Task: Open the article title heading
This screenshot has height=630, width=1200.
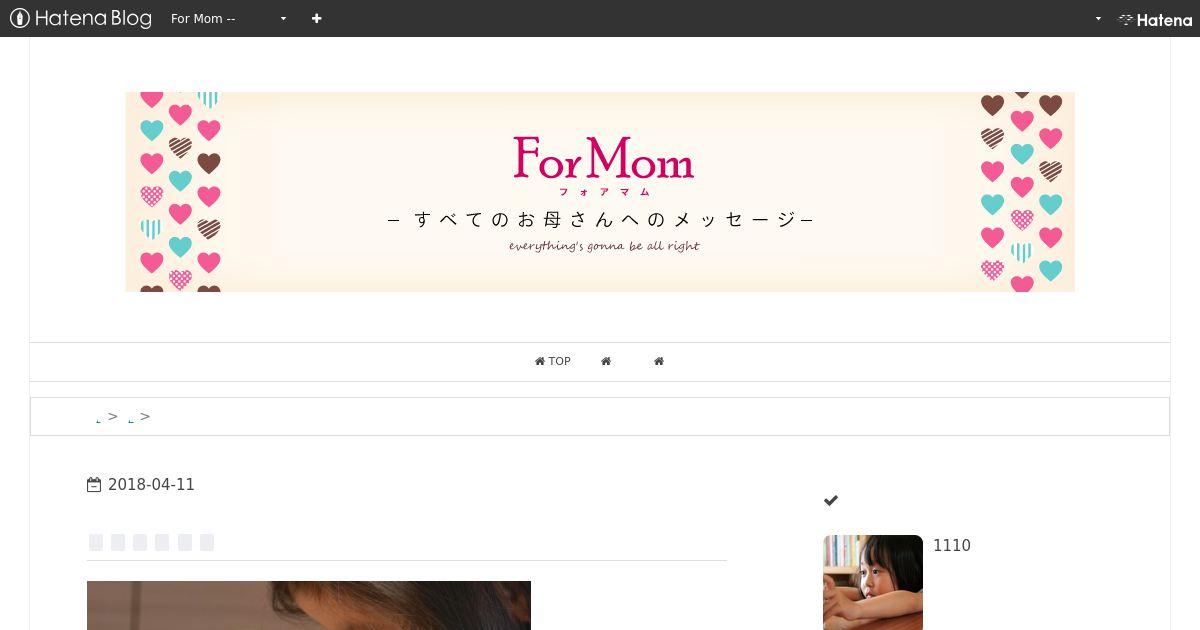Action: [x=151, y=542]
